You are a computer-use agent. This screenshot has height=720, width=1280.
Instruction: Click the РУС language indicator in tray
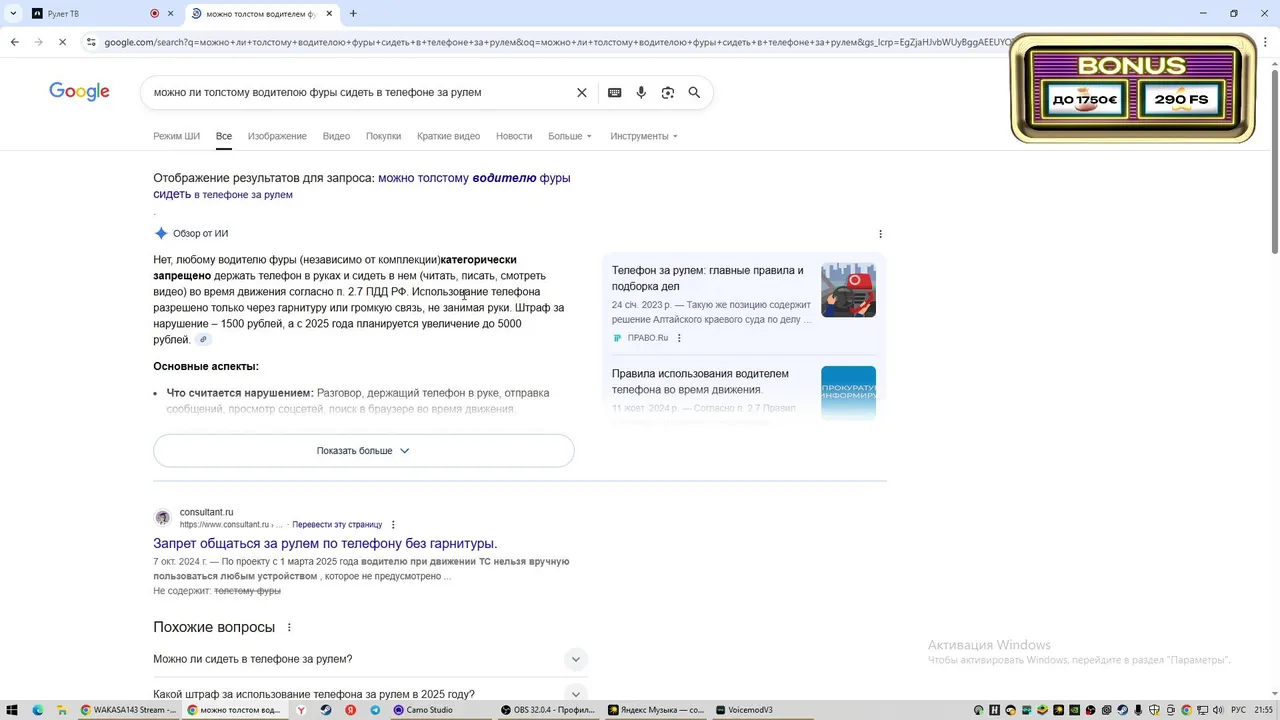tap(1238, 710)
